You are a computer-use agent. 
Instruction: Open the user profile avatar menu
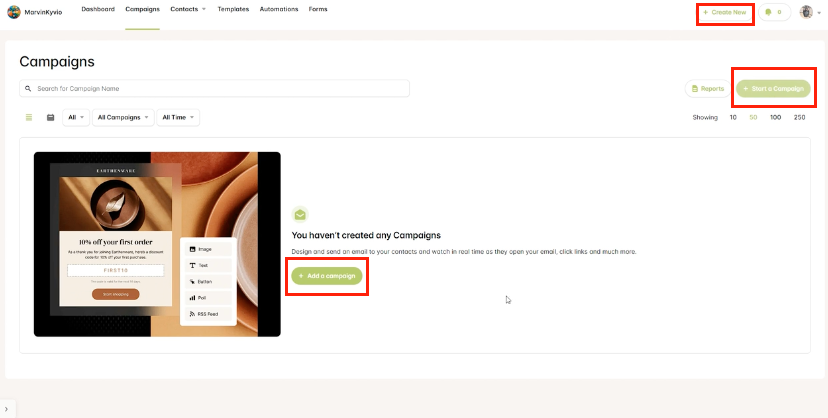[x=806, y=12]
